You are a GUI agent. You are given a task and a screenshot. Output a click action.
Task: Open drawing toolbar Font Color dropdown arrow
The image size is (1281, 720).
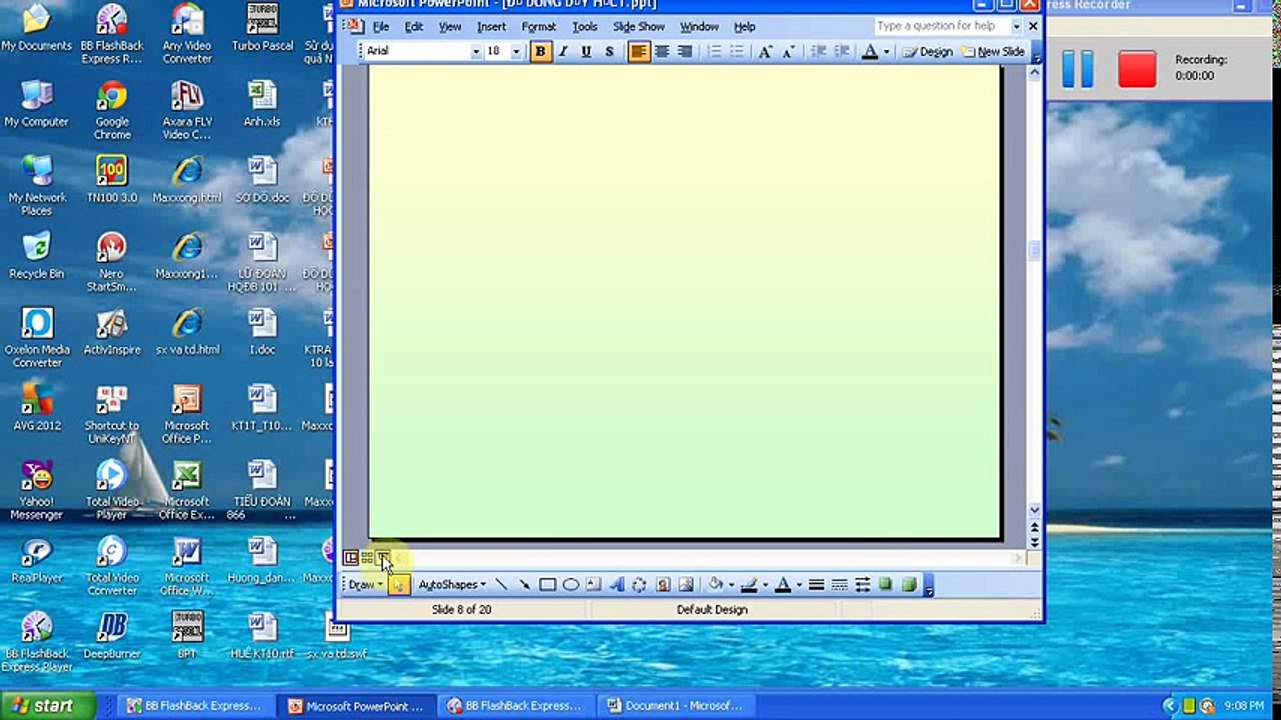(x=798, y=585)
